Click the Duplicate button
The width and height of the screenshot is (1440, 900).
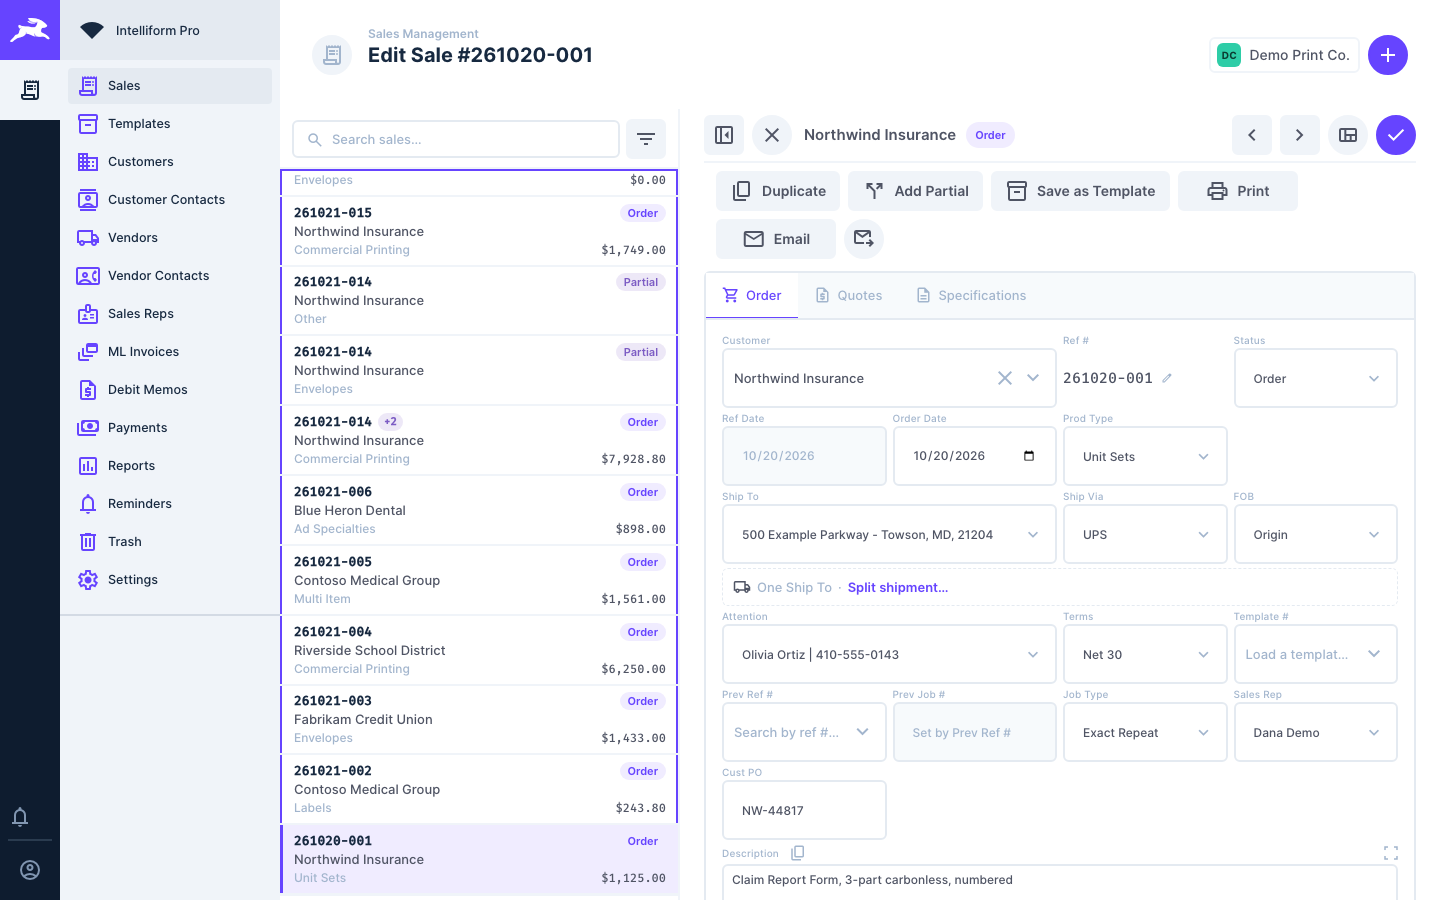(778, 191)
